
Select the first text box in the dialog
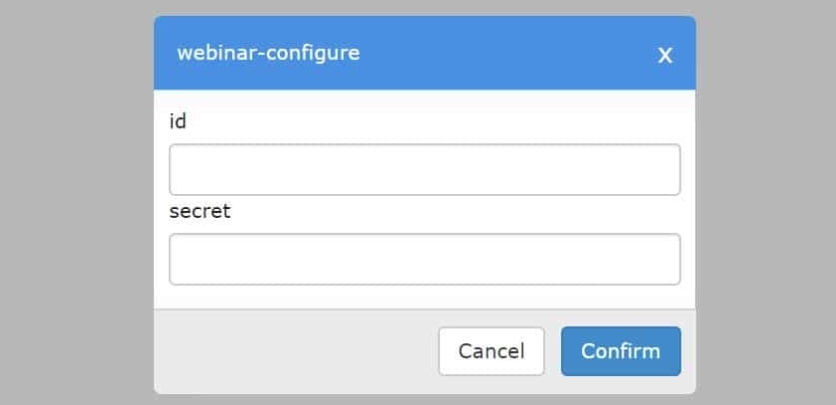(424, 169)
